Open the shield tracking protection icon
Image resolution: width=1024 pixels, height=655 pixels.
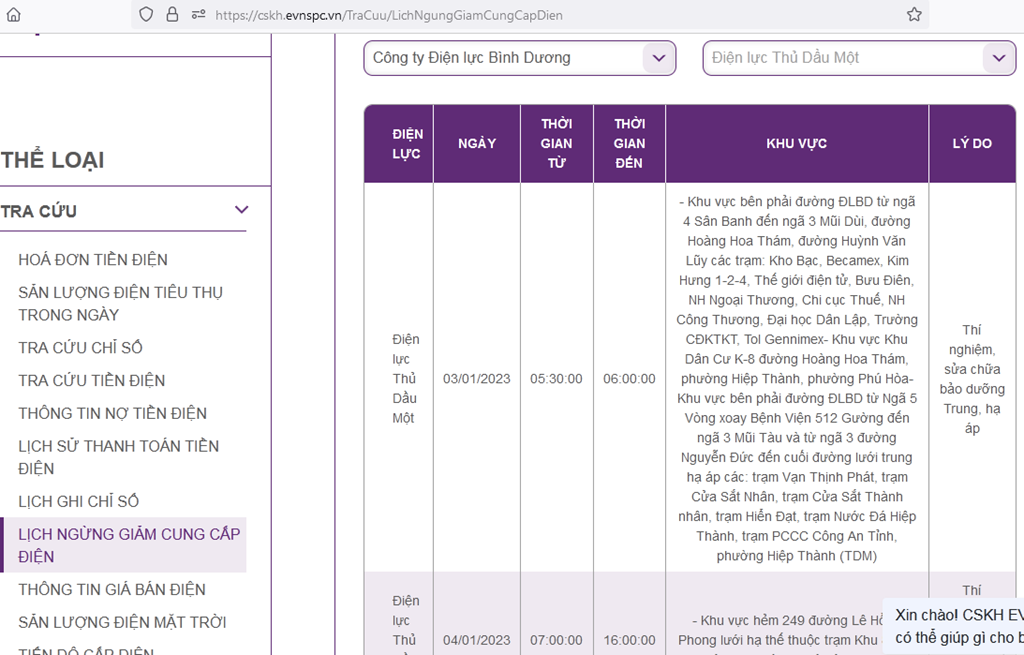click(146, 14)
